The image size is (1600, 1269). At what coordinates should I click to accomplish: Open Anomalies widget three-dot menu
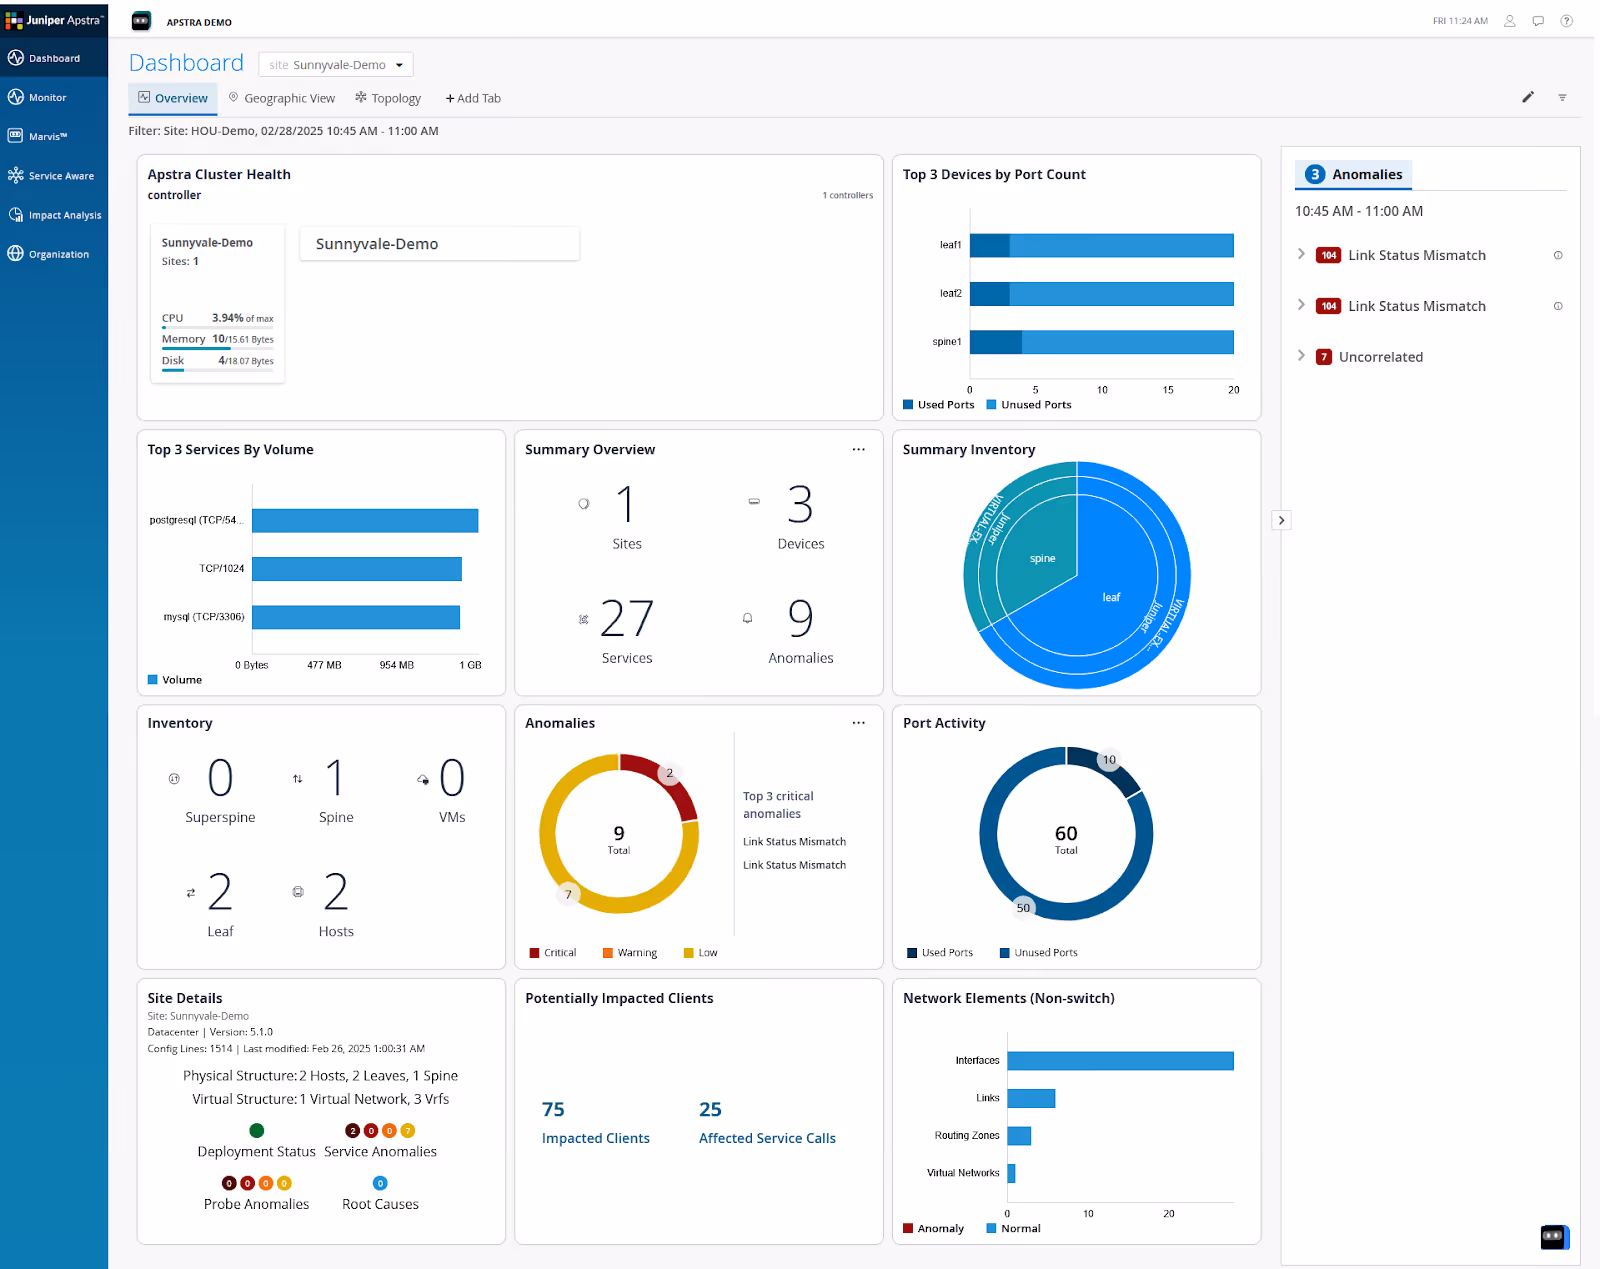click(x=858, y=723)
